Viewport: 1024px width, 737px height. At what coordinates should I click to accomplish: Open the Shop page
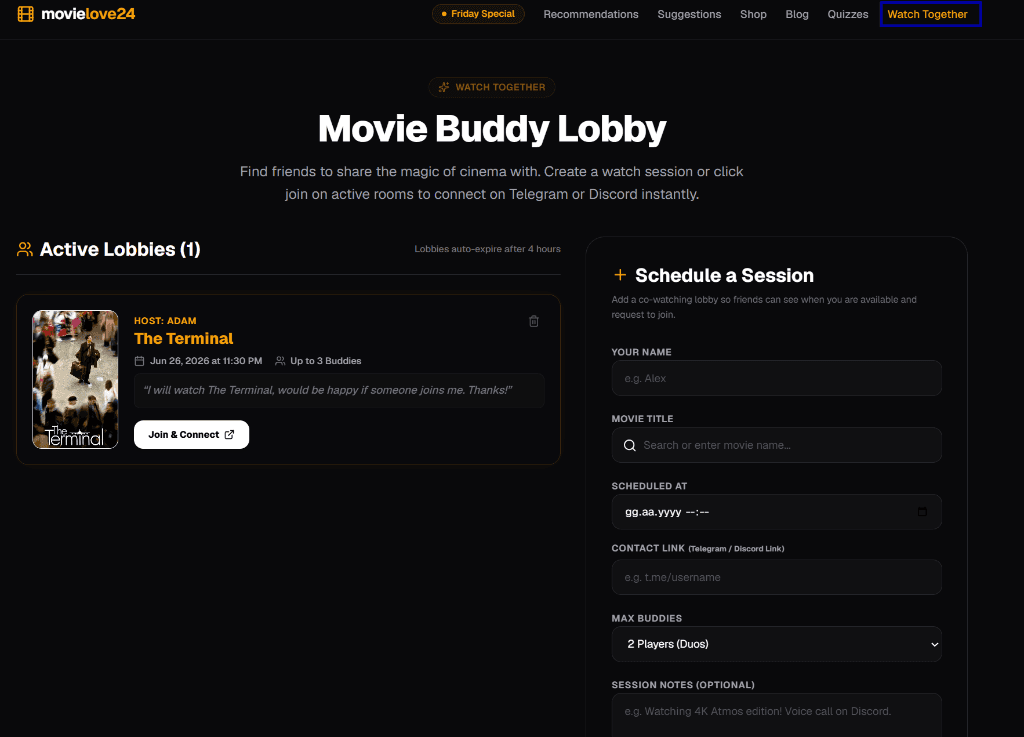753,14
